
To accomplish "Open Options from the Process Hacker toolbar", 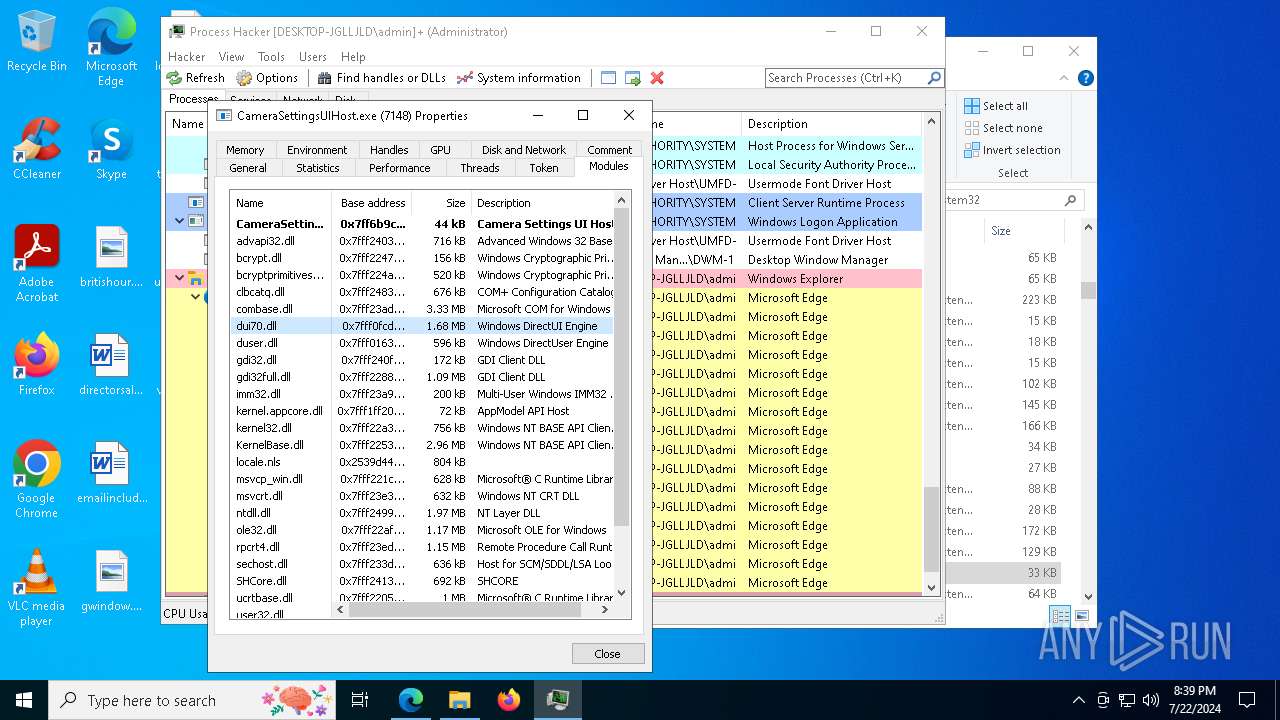I will click(267, 78).
